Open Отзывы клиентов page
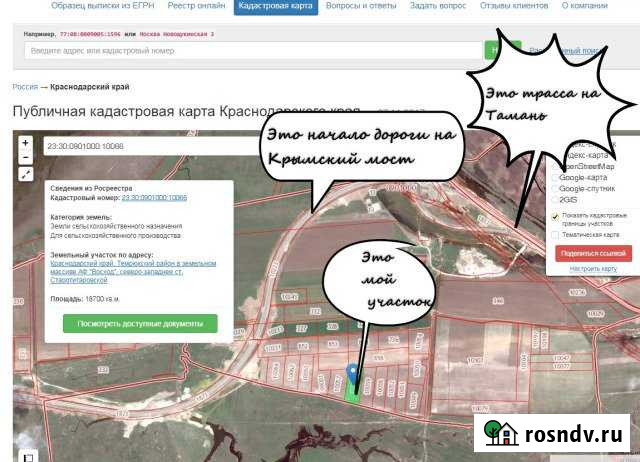The width and height of the screenshot is (640, 462). coord(514,6)
